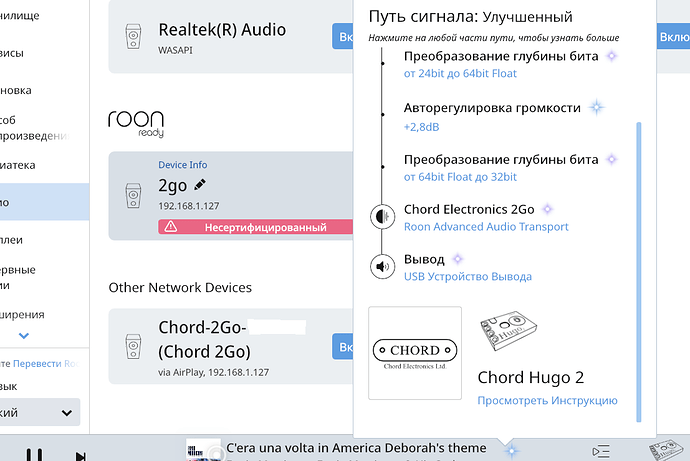Click the warning triangle in the Несертифицированный badge
The height and width of the screenshot is (461, 690).
171,227
